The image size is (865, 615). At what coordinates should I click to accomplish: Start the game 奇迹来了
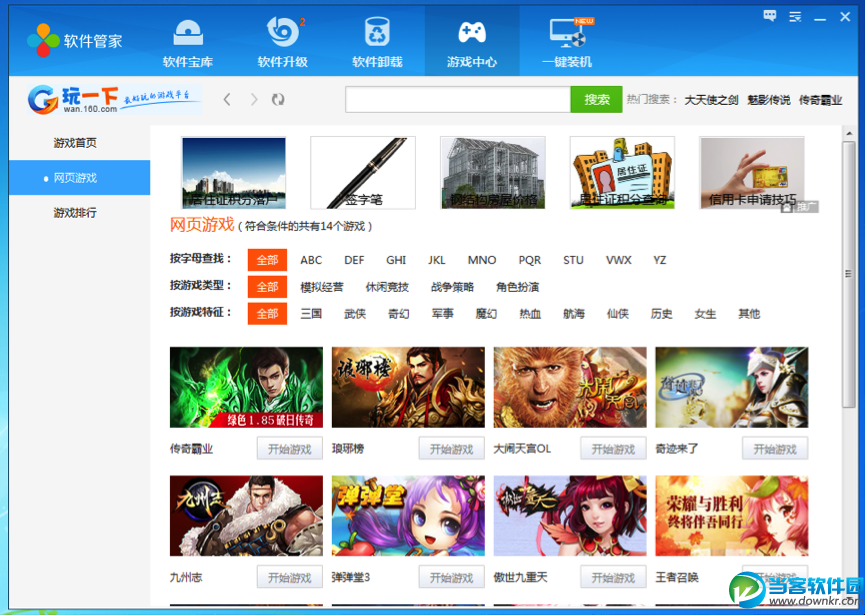(775, 449)
